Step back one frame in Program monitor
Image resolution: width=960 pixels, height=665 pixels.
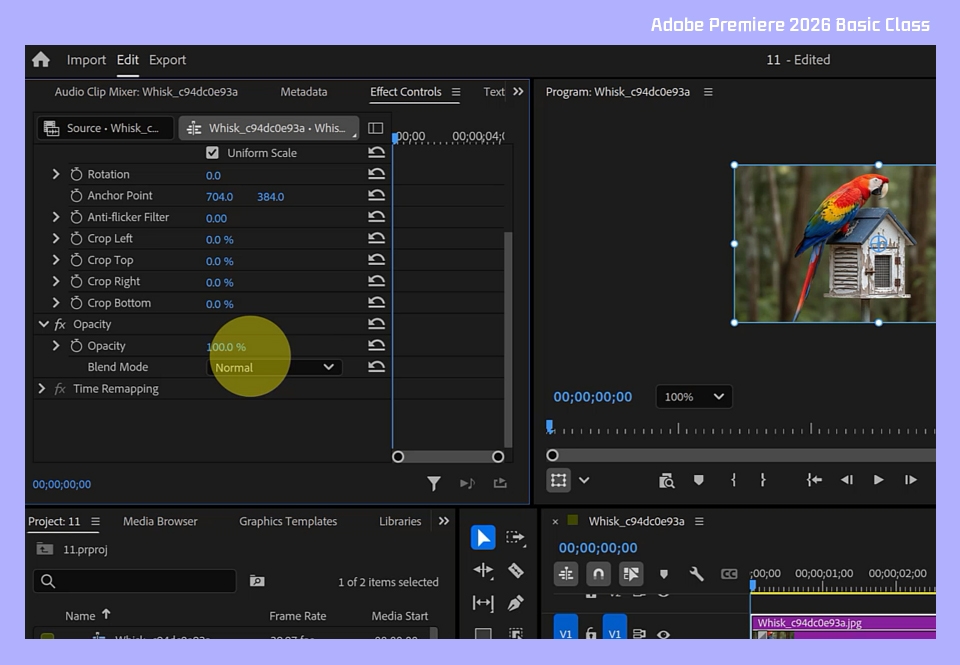pyautogui.click(x=847, y=480)
